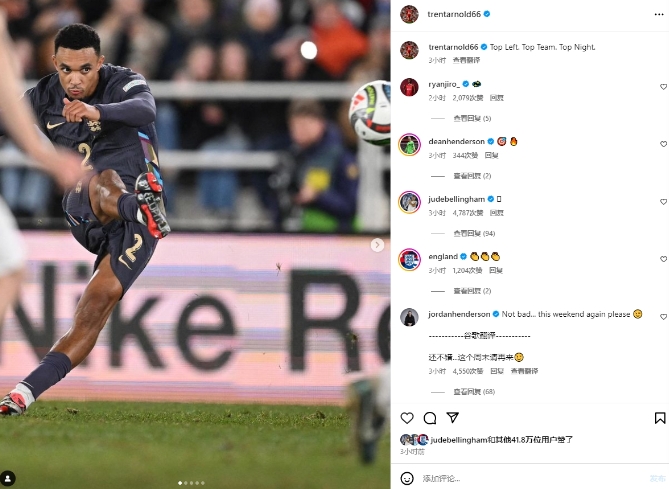Expand the 5 replies under ryanjiro_
This screenshot has width=669, height=489.
coord(472,118)
